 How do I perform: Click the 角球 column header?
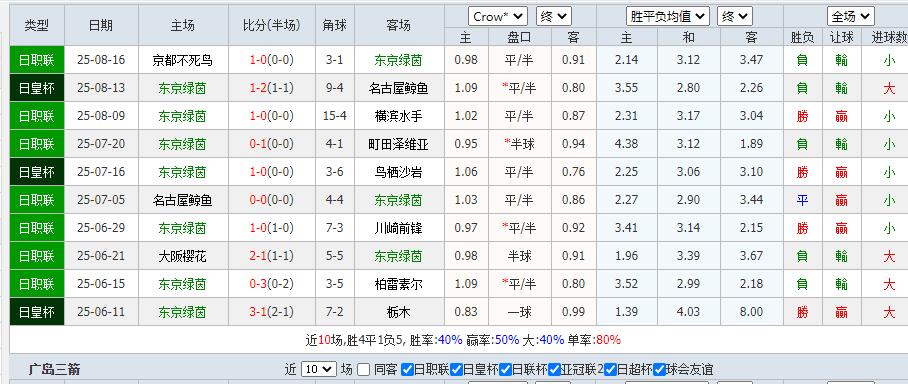click(x=335, y=25)
